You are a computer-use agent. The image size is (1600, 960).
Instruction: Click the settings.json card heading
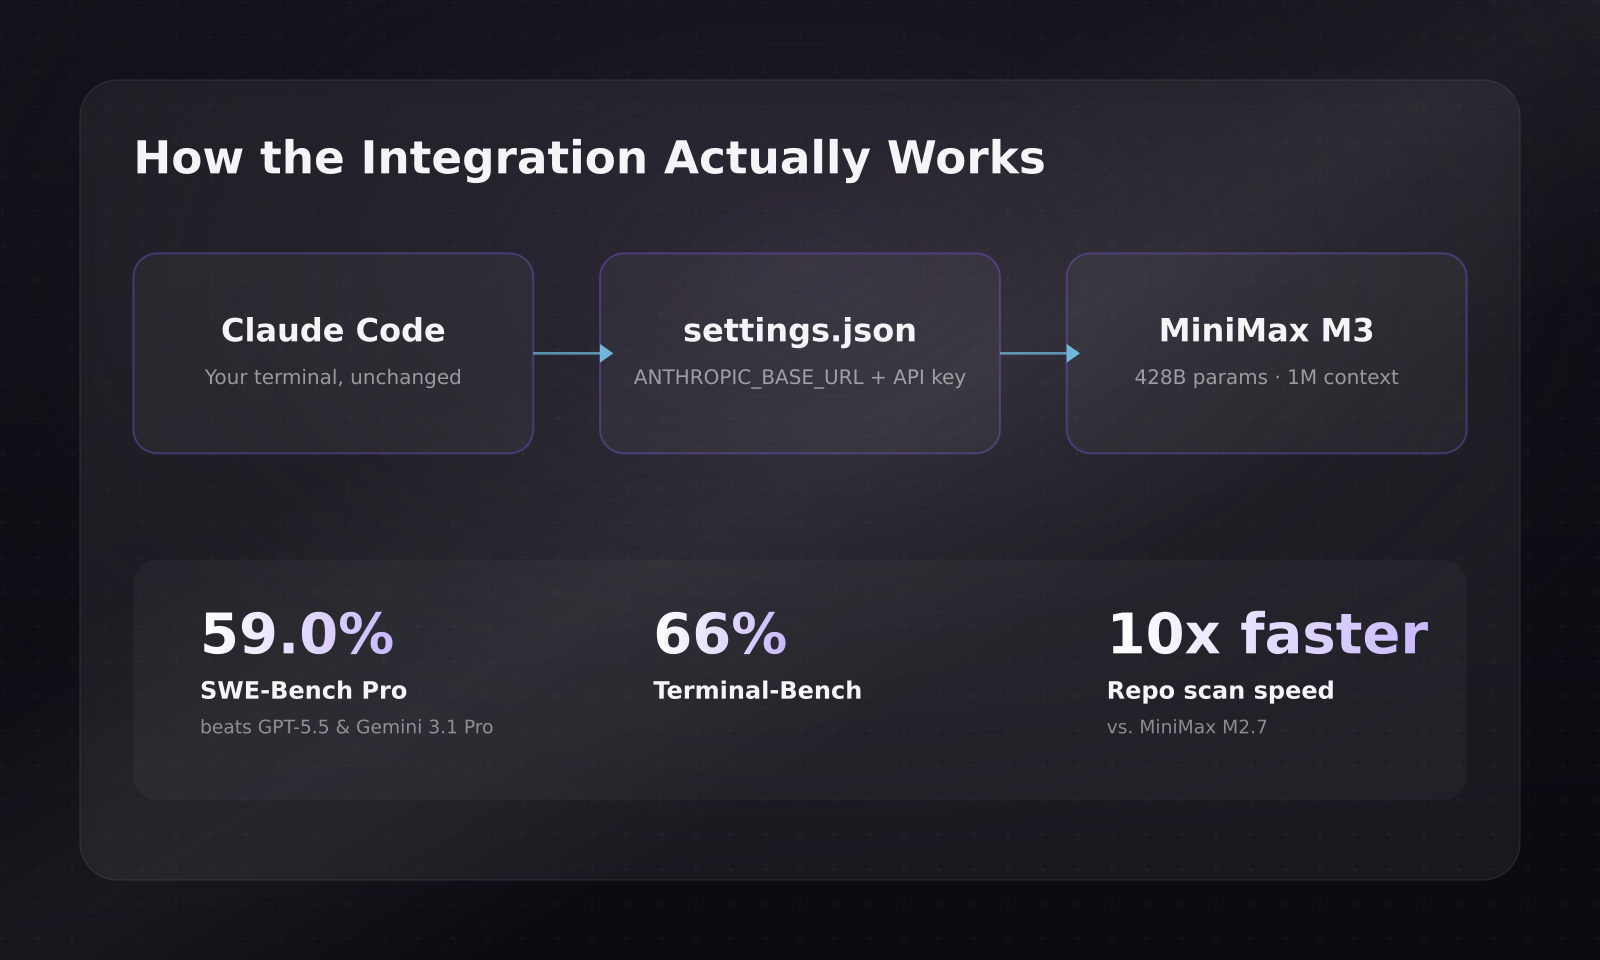(800, 331)
